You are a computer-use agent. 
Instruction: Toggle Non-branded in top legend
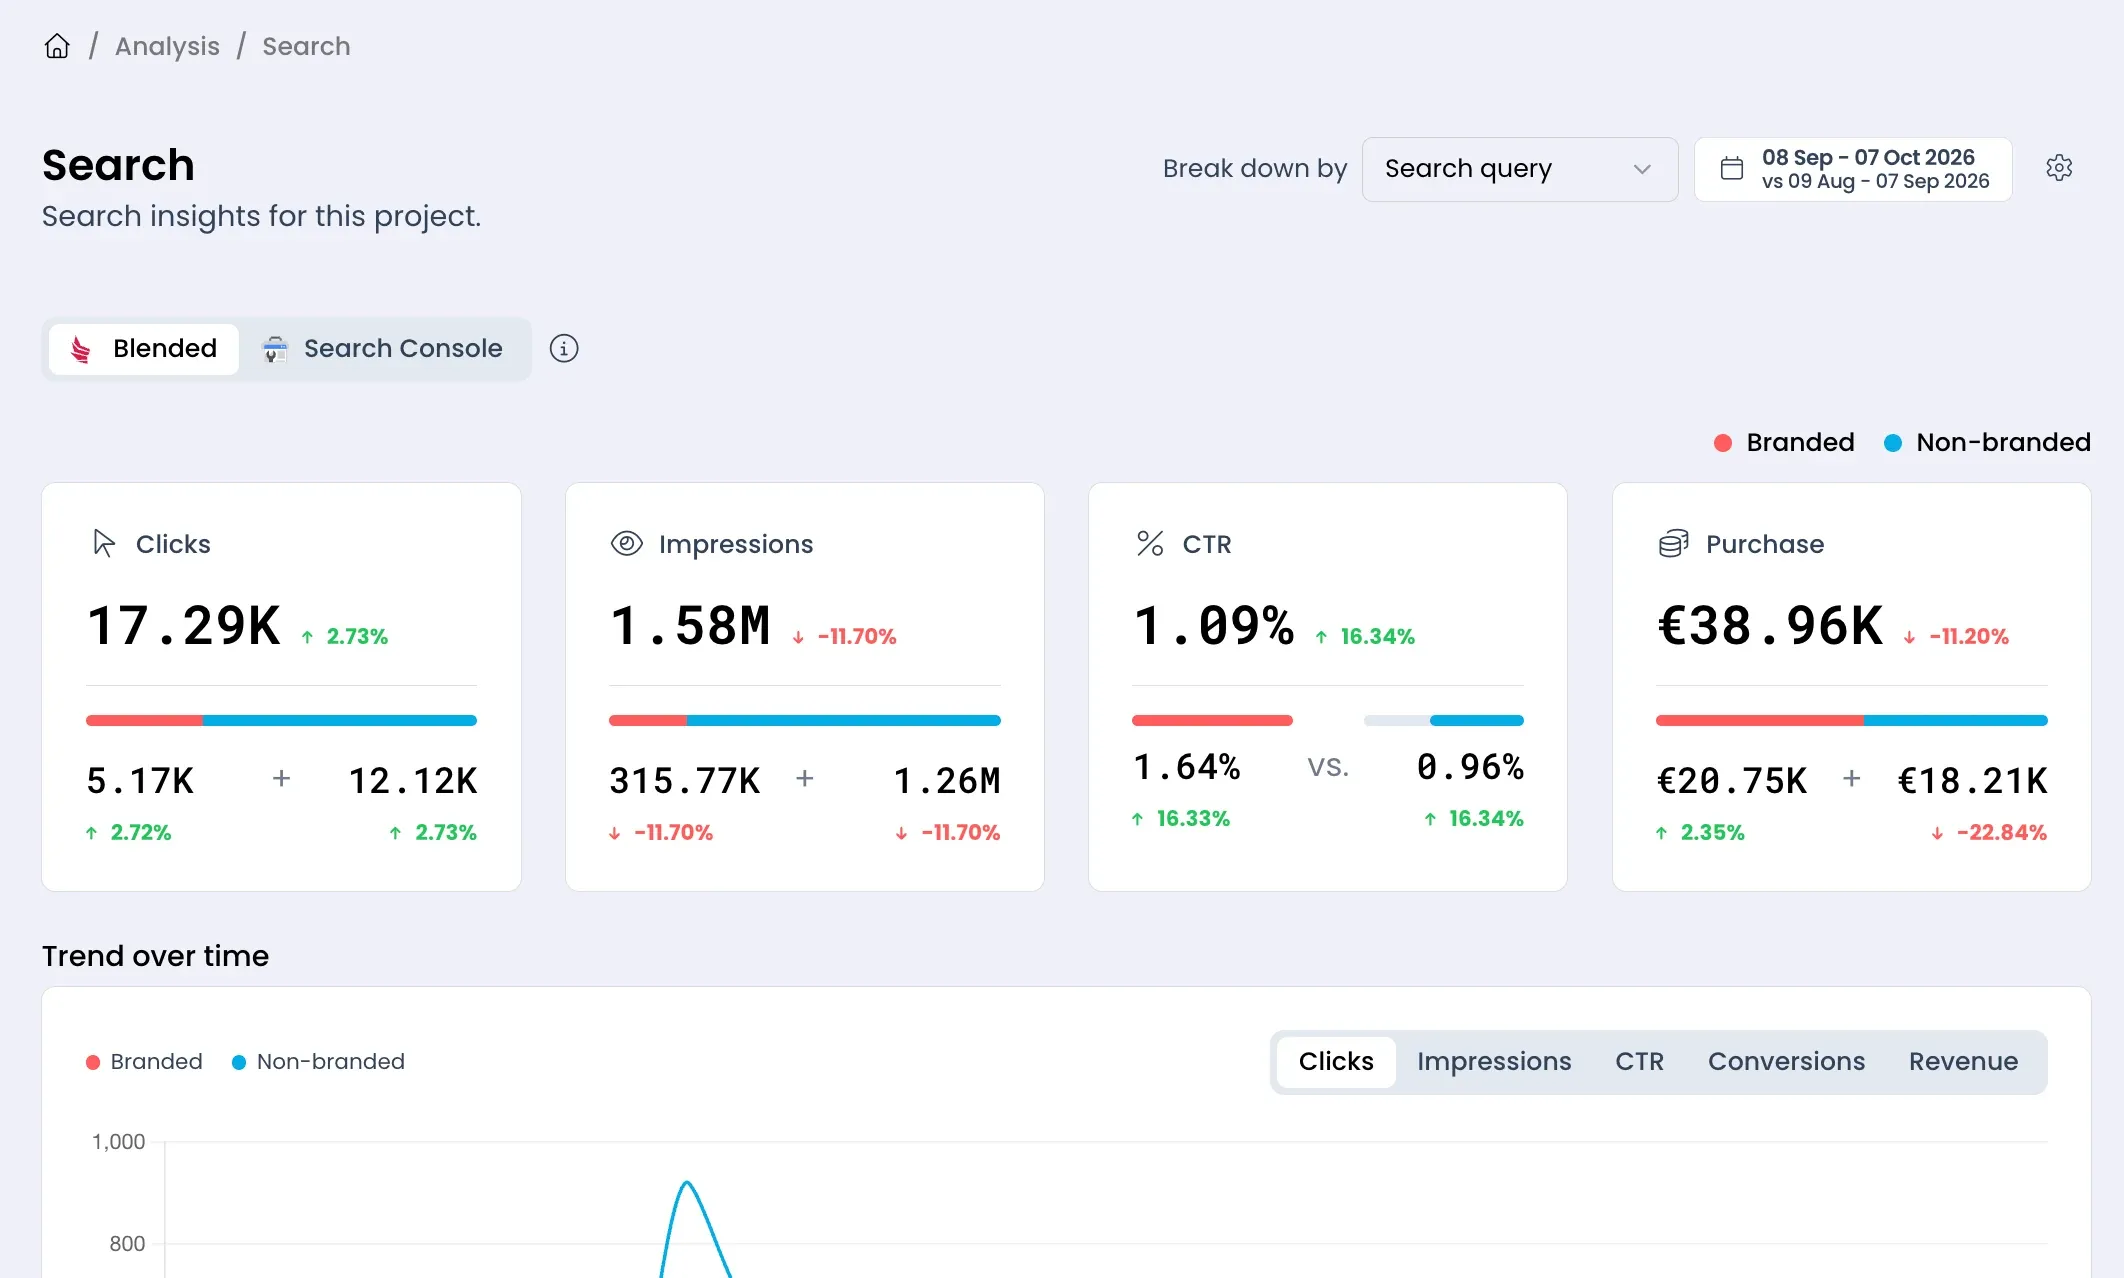pyautogui.click(x=1987, y=442)
